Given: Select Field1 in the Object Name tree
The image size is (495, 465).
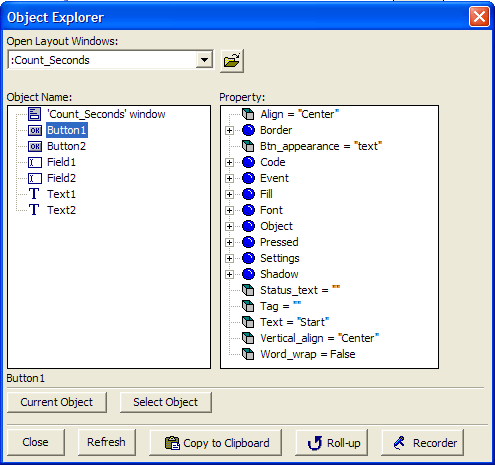Looking at the screenshot, I should point(61,162).
